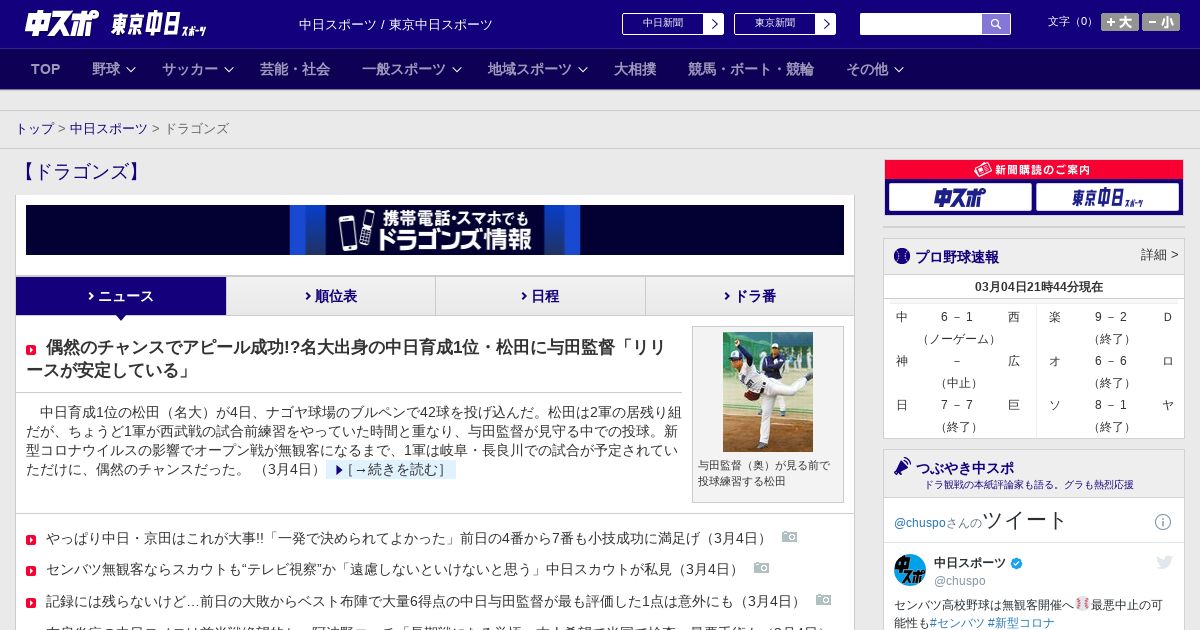Viewport: 1200px width, 630px height.
Task: Click the 中スポ subscription button
Action: coord(960,197)
